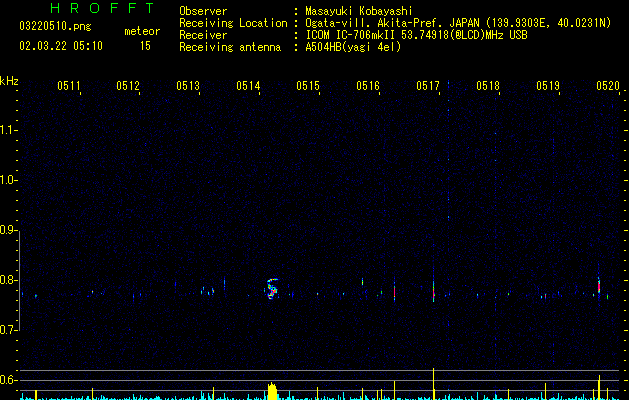Click the meteor count label
This screenshot has height=400, width=629.
(142, 31)
